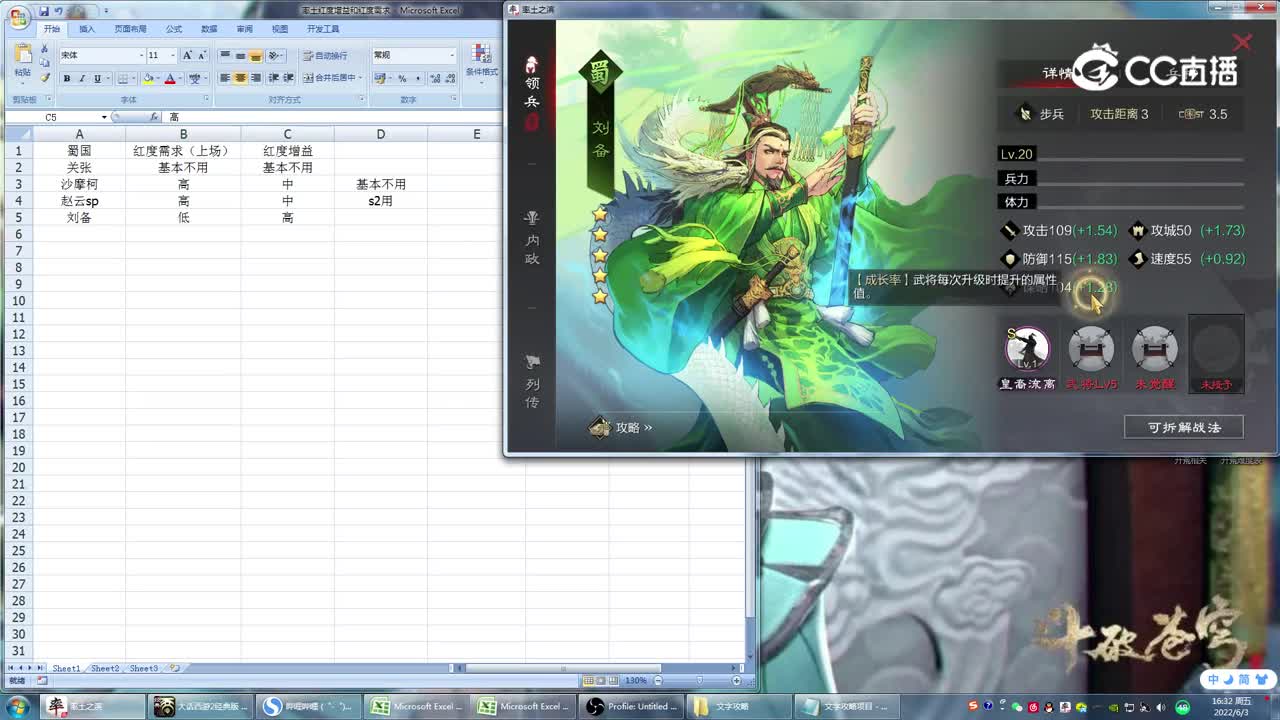
Task: Open the borders dropdown arrow
Action: pyautogui.click(x=135, y=78)
